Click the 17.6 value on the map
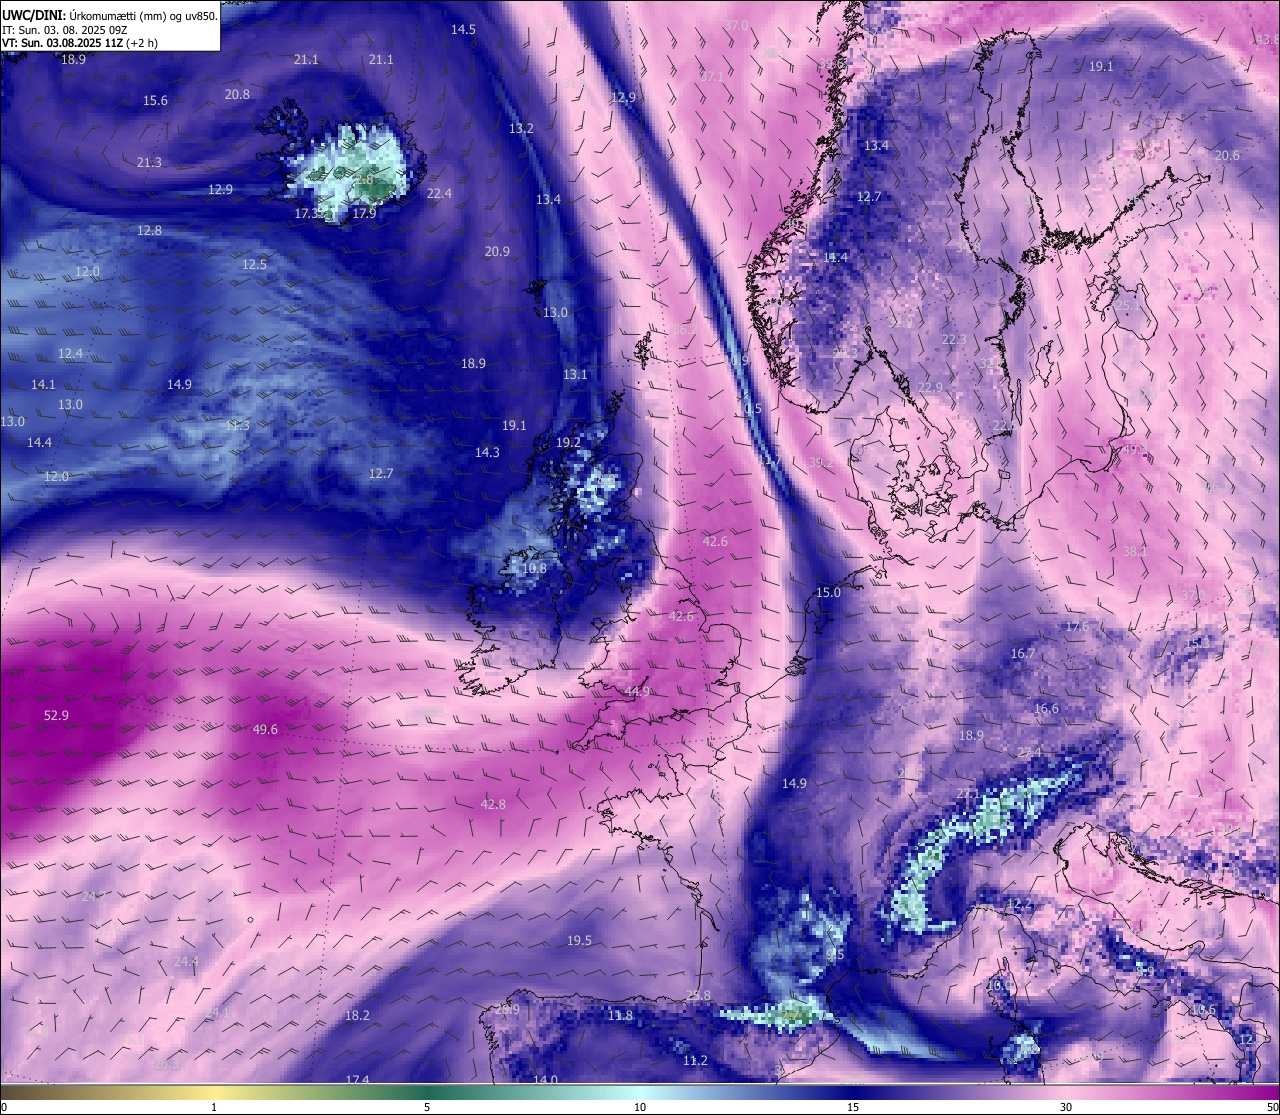The width and height of the screenshot is (1280, 1115). (x=1077, y=626)
